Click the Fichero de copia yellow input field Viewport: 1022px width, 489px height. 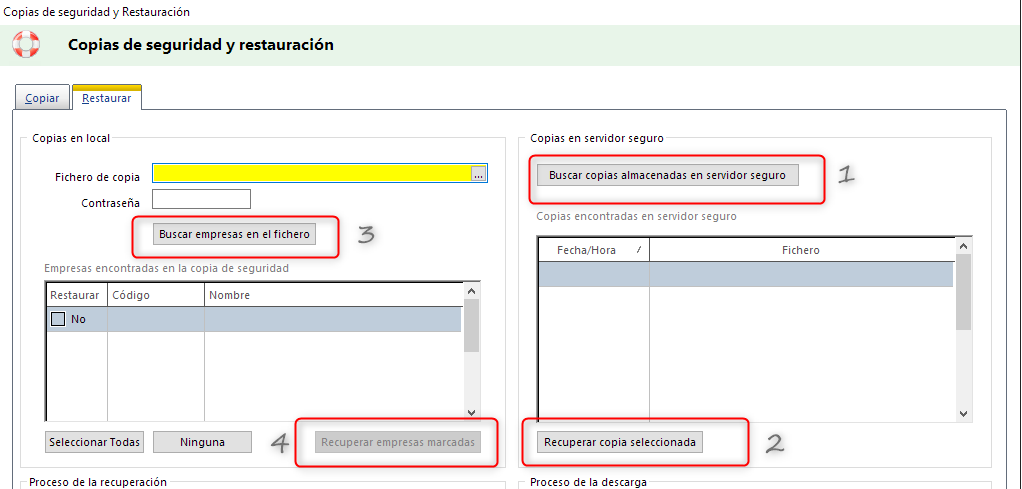(x=312, y=174)
